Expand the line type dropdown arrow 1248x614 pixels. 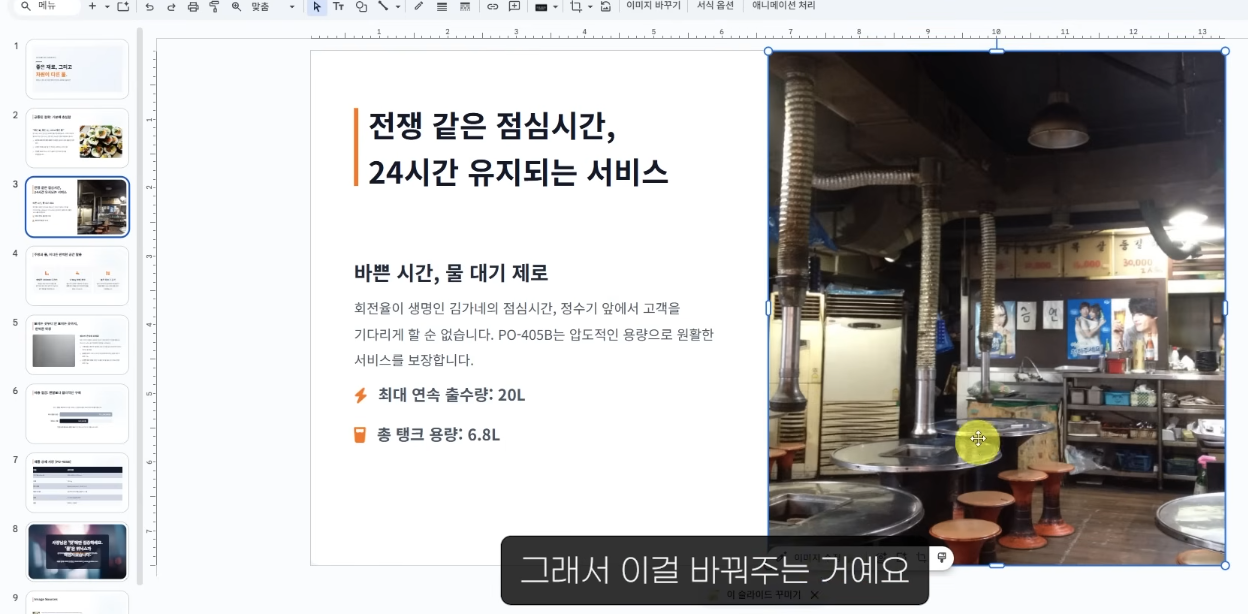click(x=397, y=6)
